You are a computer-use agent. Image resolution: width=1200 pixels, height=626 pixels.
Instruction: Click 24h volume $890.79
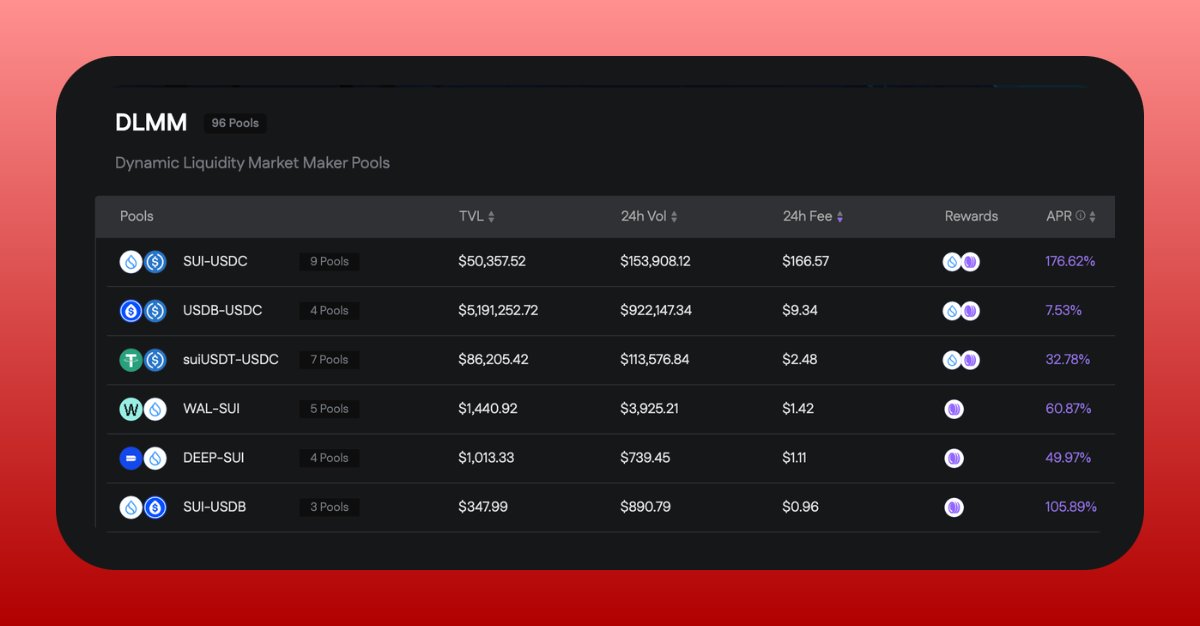tap(646, 506)
